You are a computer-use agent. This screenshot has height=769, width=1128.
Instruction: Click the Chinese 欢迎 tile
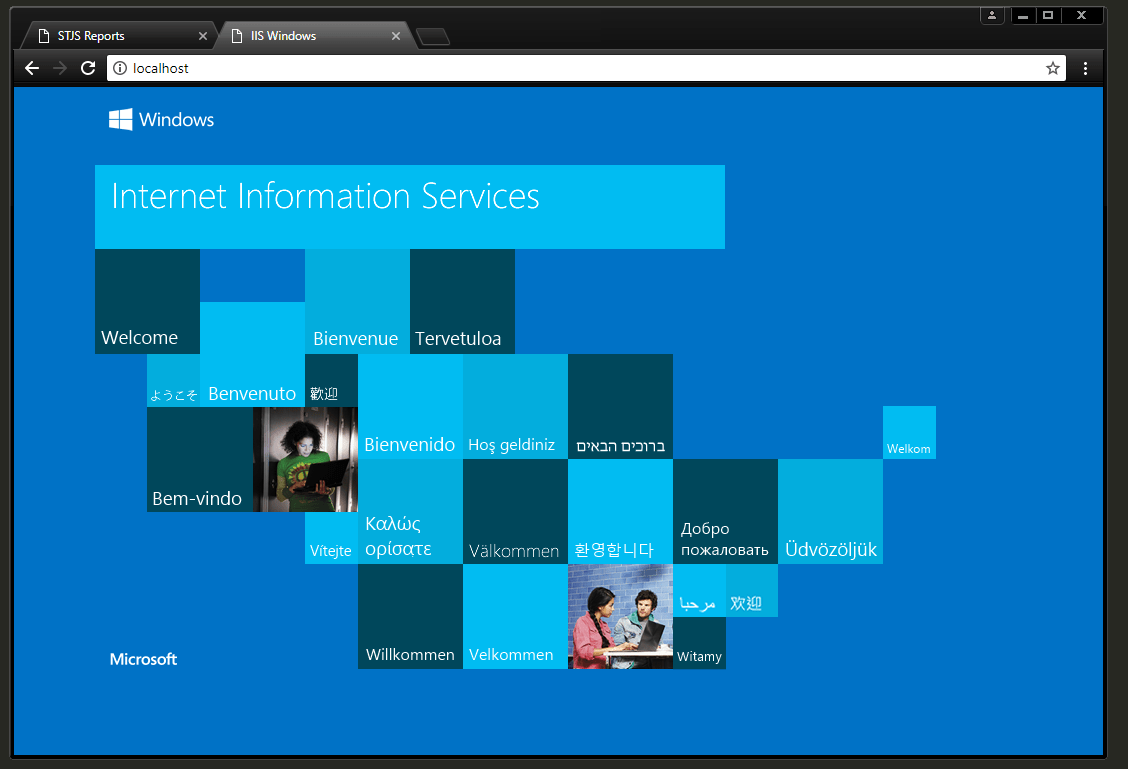click(x=752, y=591)
